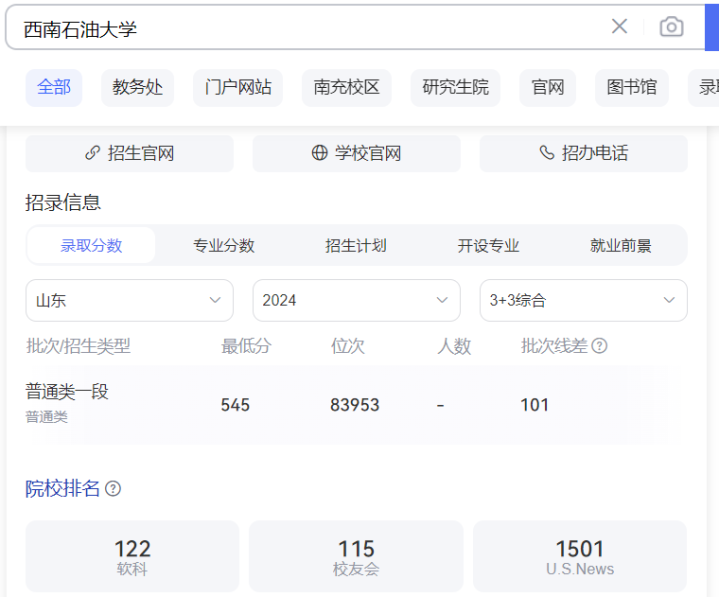Click the globe icon in 学校官网
The image size is (719, 597).
pyautogui.click(x=320, y=153)
